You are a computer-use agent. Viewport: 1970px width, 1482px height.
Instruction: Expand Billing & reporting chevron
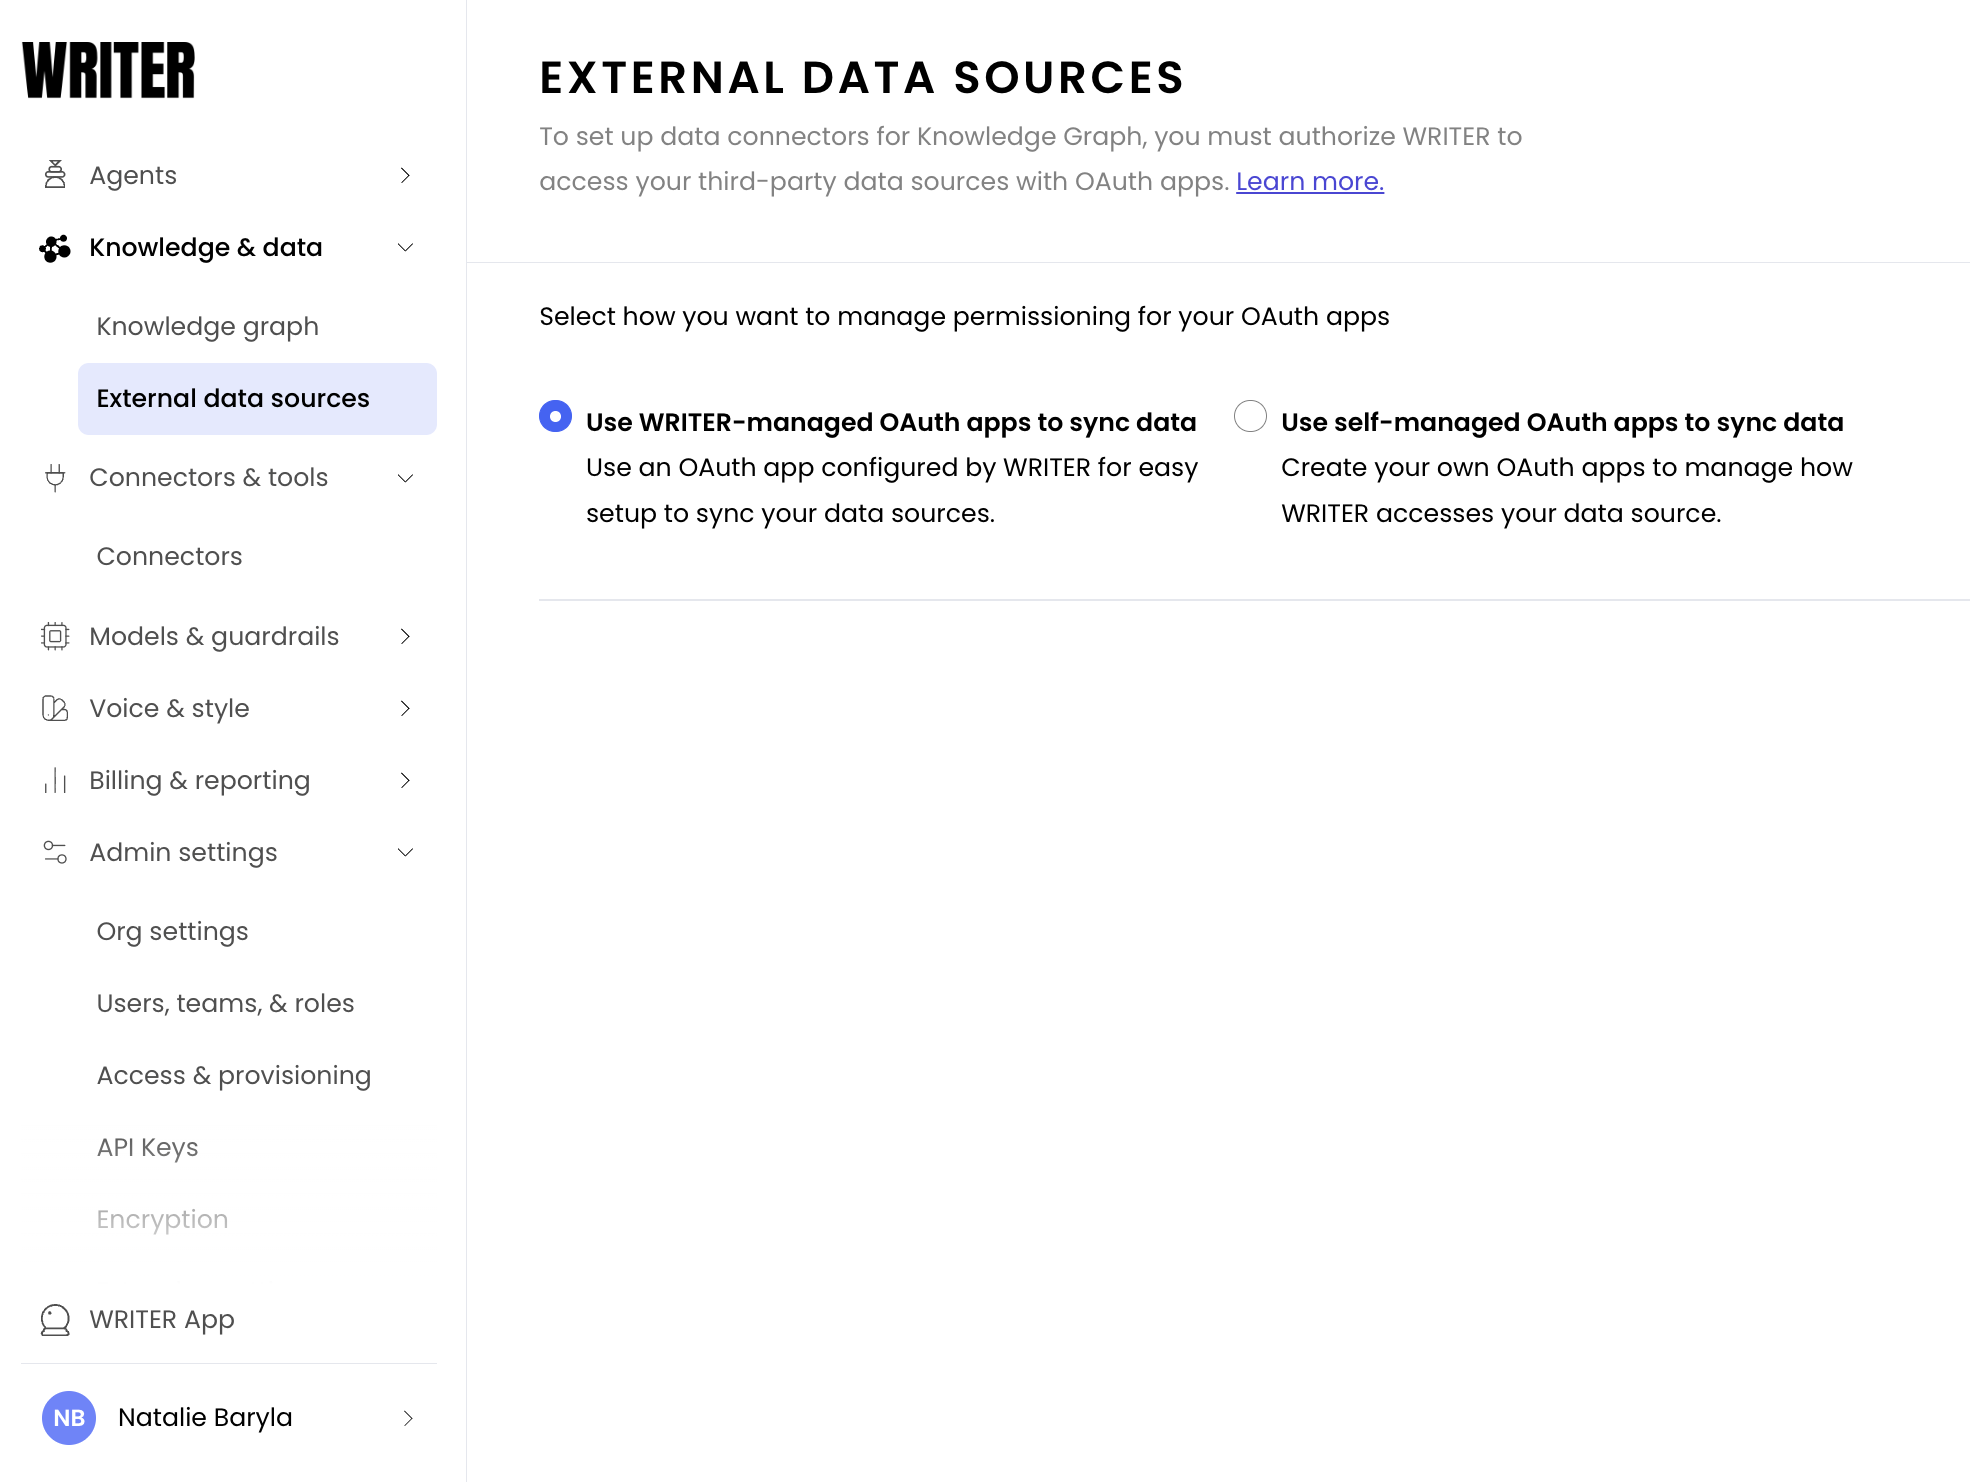click(x=405, y=781)
